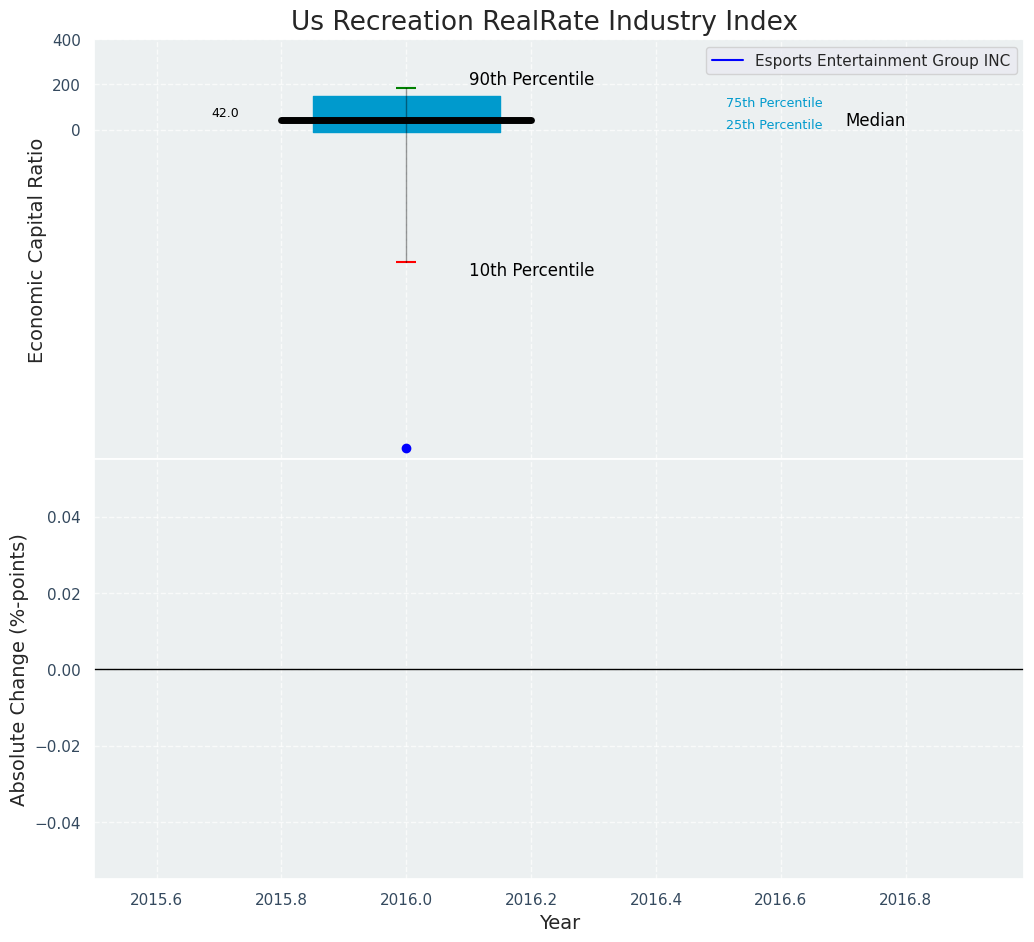The height and width of the screenshot is (942, 1034).
Task: Click the 25th Percentile label
Action: [774, 125]
